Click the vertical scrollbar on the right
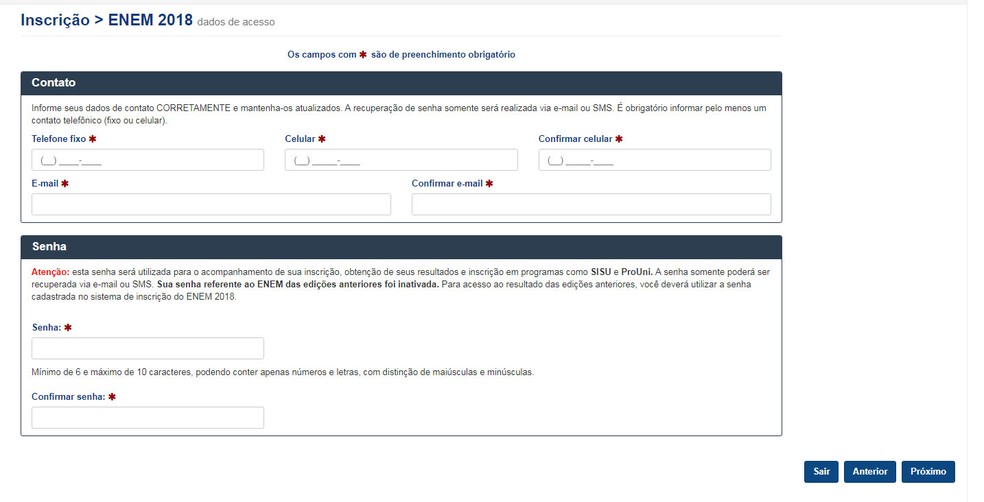Image resolution: width=984 pixels, height=502 pixels. coord(975,250)
